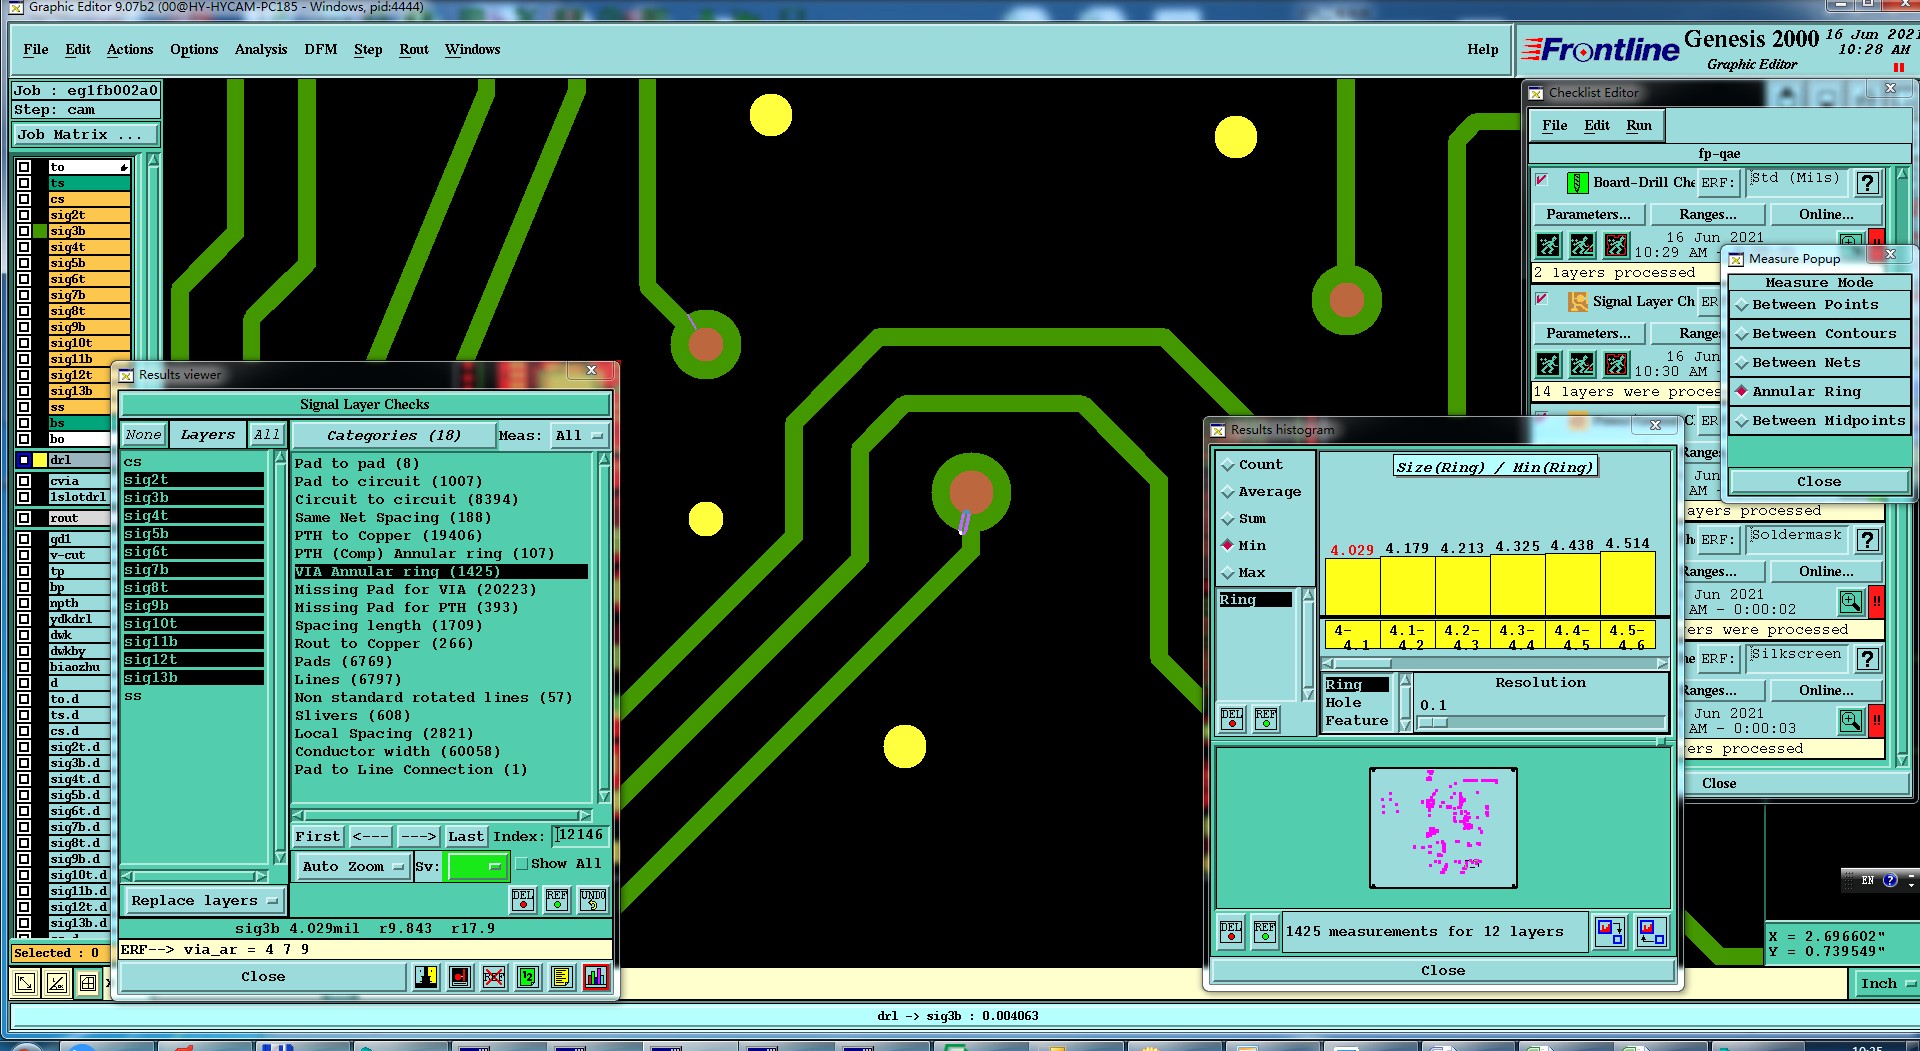Click layer-to-histogram import icon in Results histogram
This screenshot has width=1920, height=1051.
[x=1652, y=932]
